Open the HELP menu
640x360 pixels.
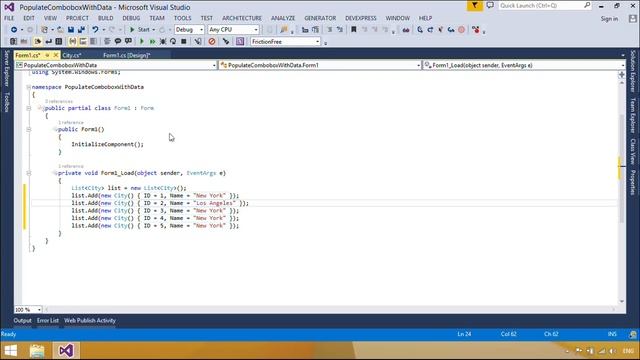point(425,18)
